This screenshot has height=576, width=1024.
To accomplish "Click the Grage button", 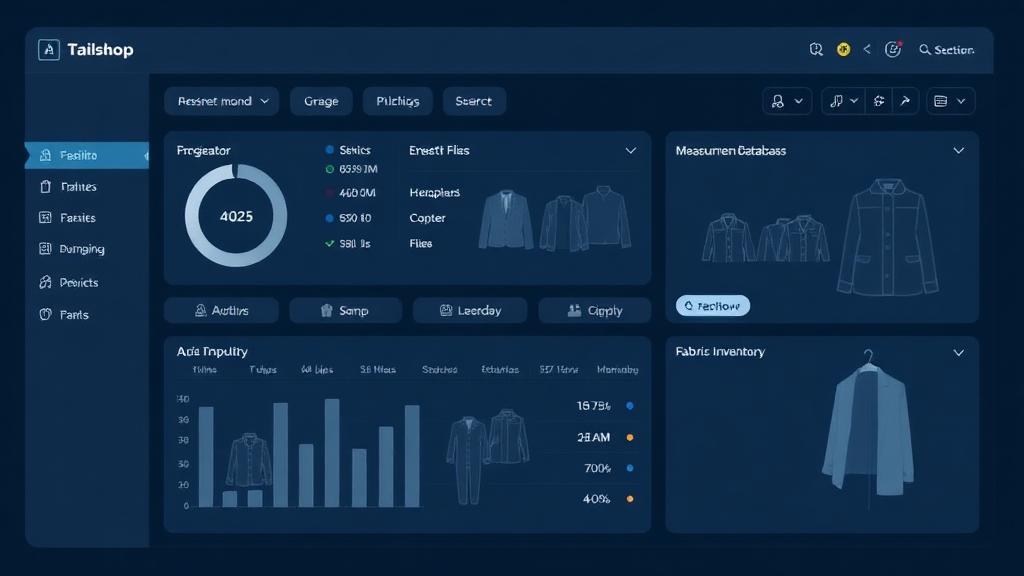I will [320, 100].
